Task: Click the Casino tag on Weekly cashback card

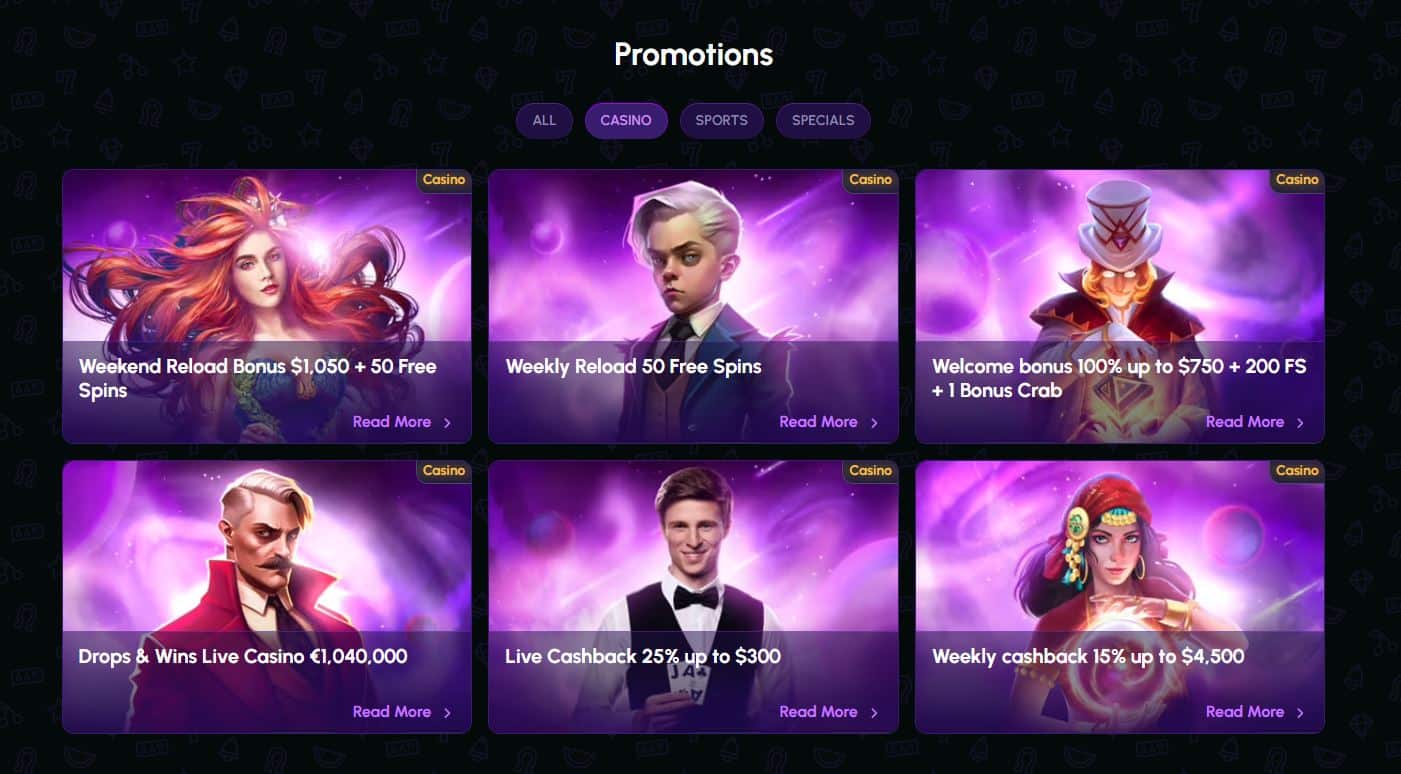Action: tap(1297, 470)
